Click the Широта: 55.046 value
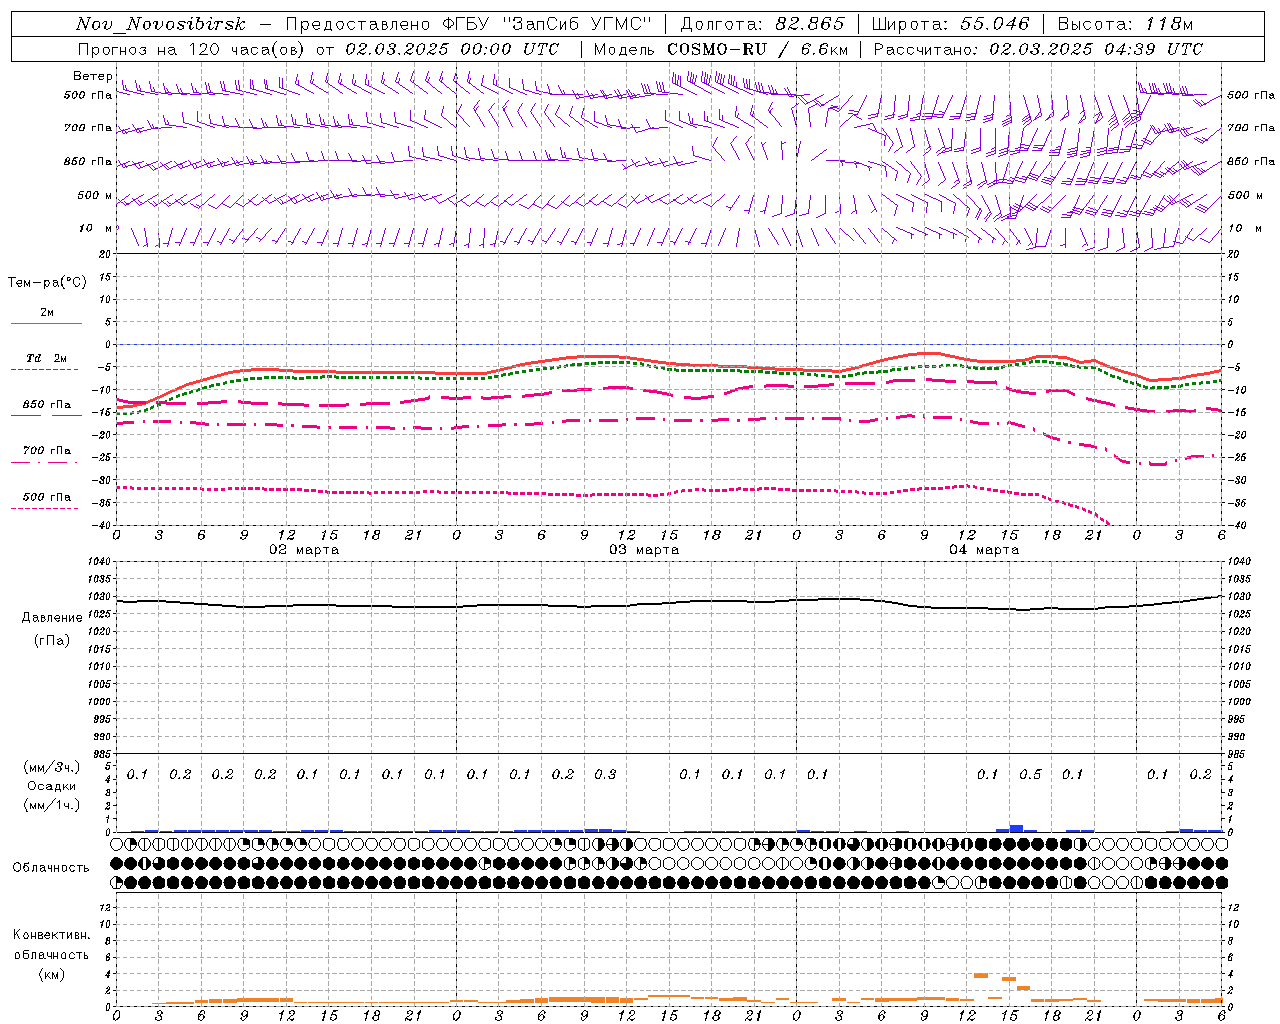Viewport: 1280px width, 1024px height. [x=950, y=24]
